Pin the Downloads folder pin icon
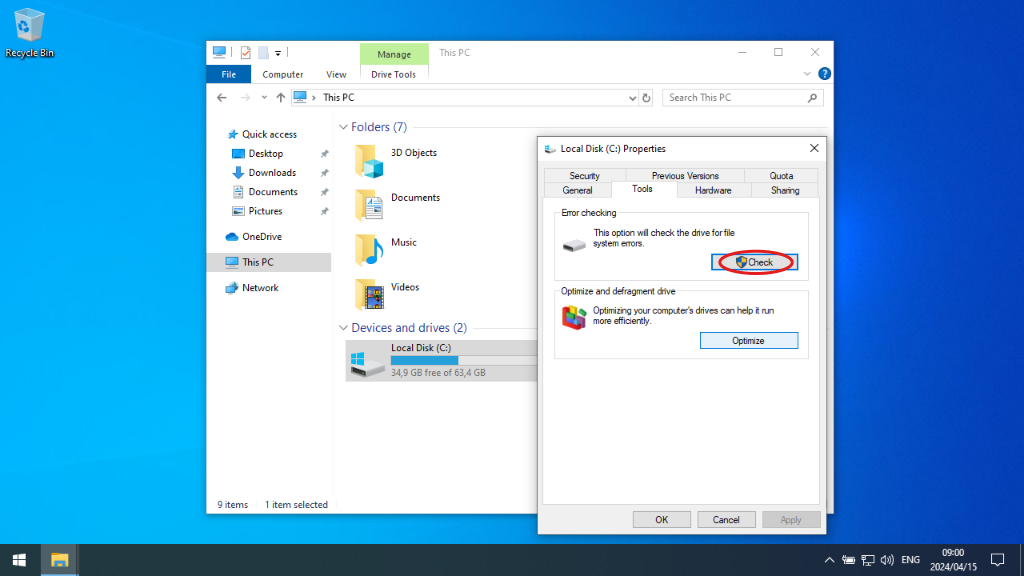This screenshot has width=1024, height=576. click(324, 172)
